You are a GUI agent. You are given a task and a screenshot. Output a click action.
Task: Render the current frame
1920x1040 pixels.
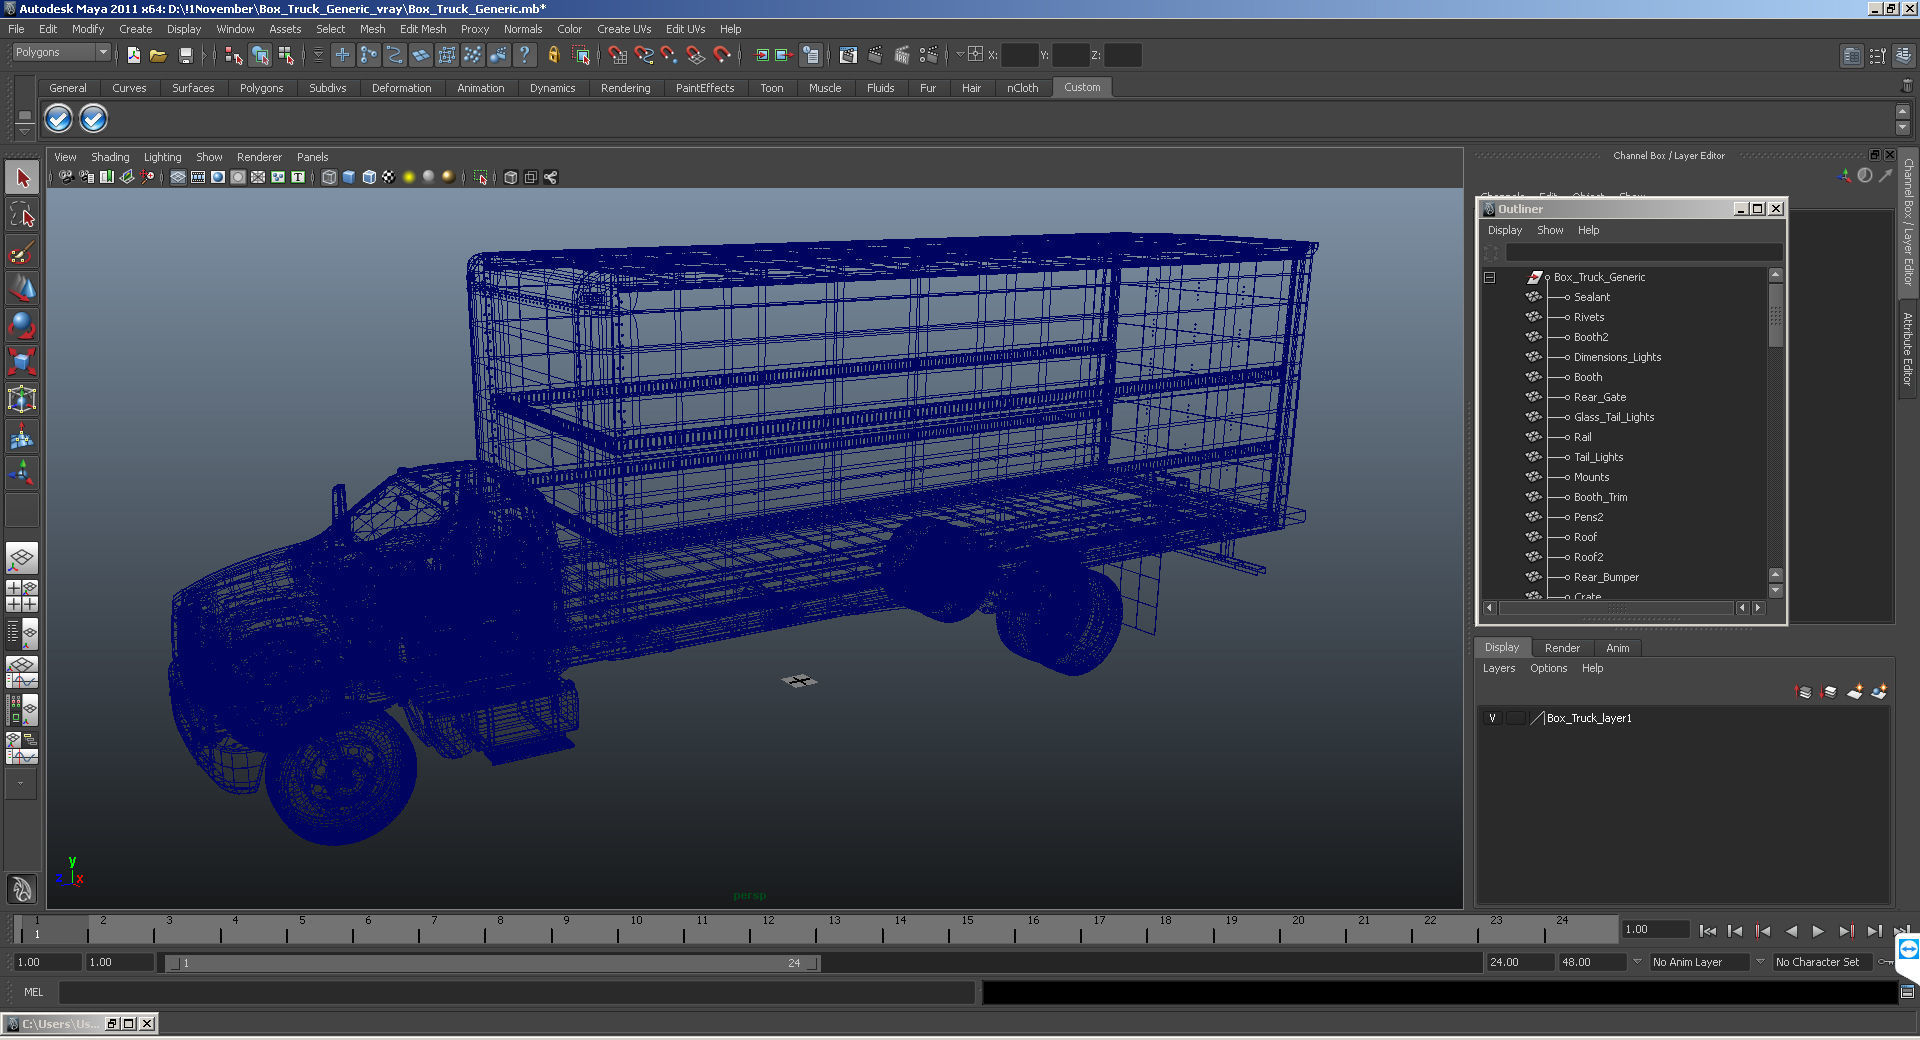click(875, 55)
